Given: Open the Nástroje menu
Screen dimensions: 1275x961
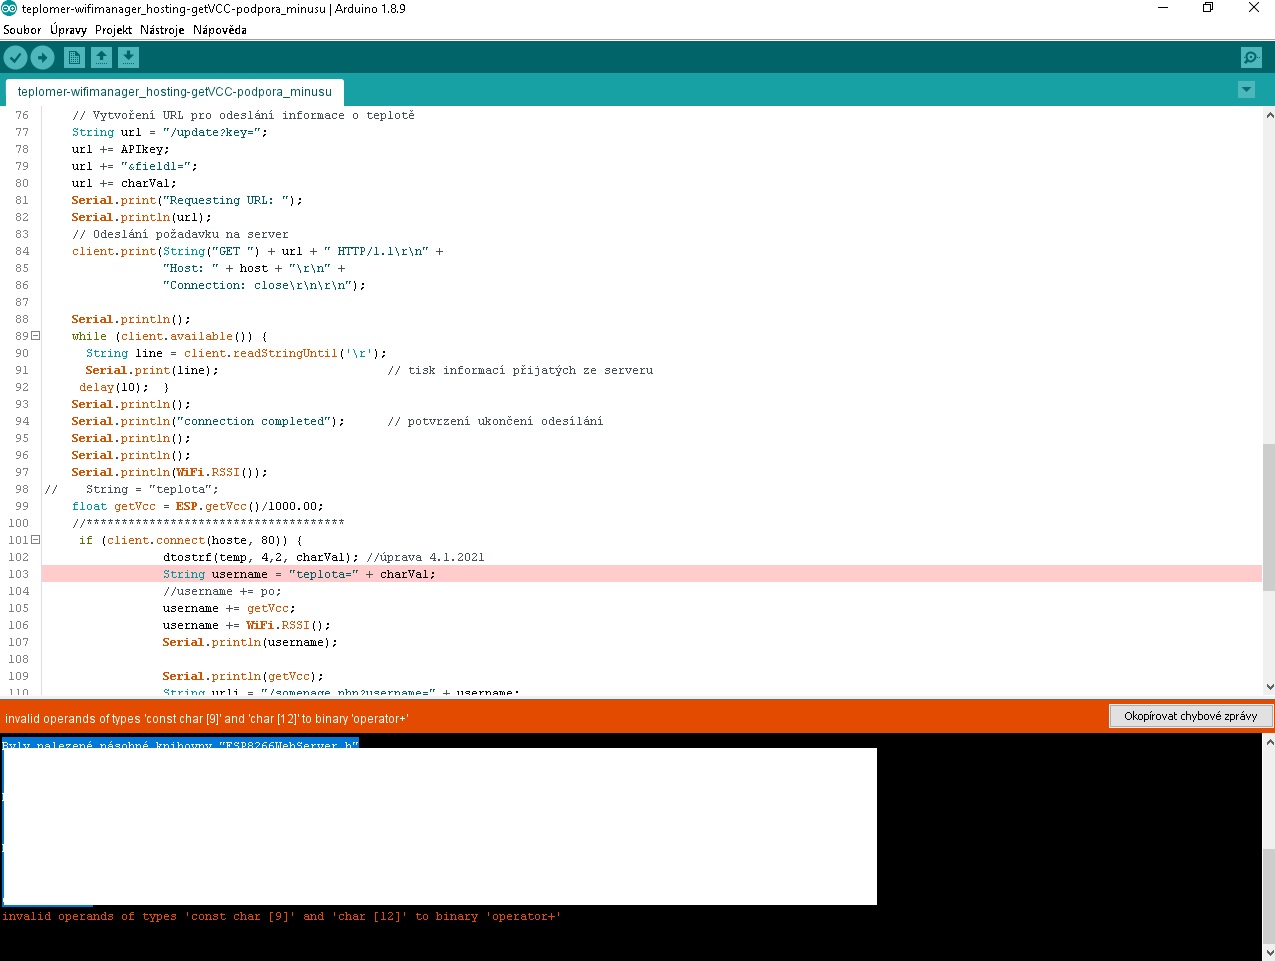Looking at the screenshot, I should pos(162,30).
